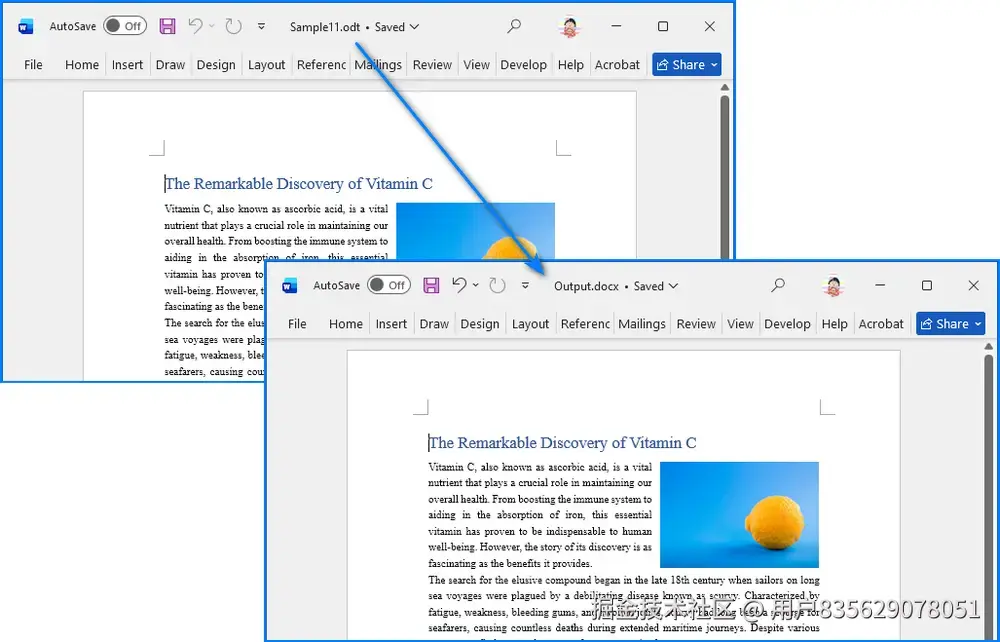Click scroll-up arrow in Sample11.odt window
Viewport: 1000px width, 642px height.
[x=724, y=87]
